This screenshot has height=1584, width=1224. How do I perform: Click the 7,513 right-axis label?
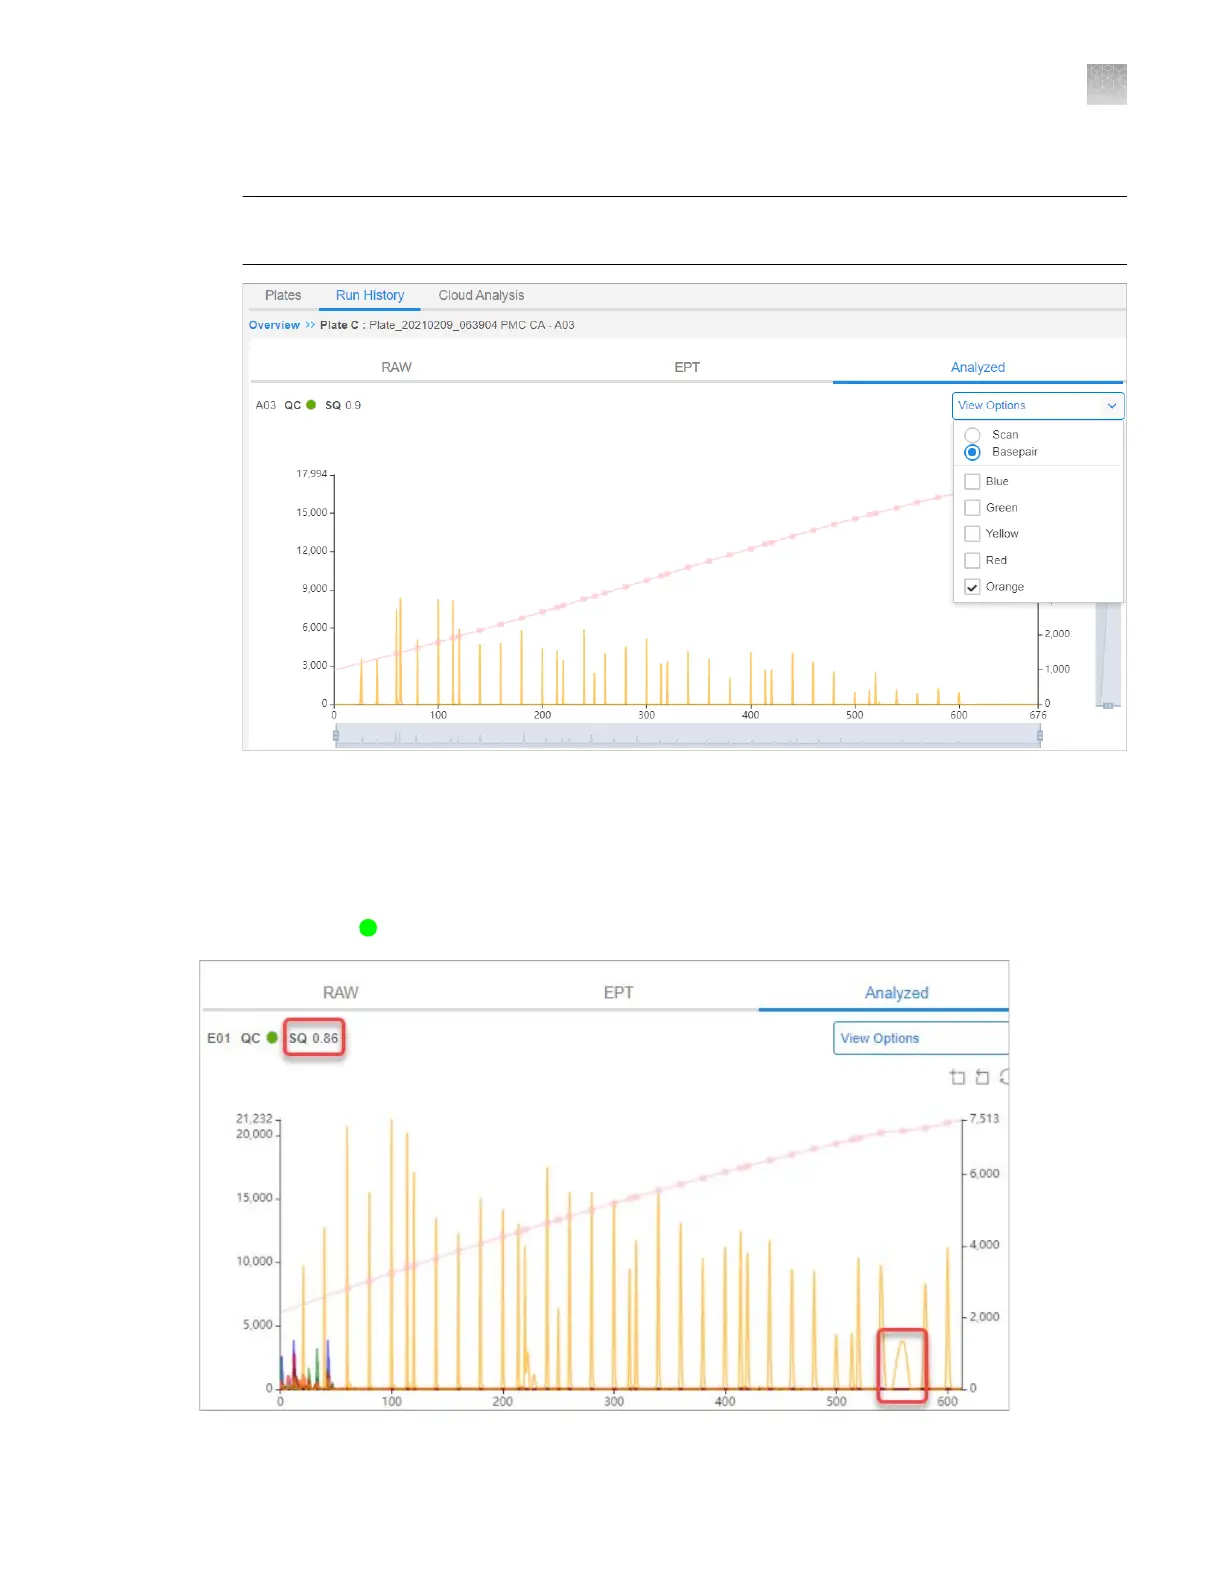pos(984,1118)
